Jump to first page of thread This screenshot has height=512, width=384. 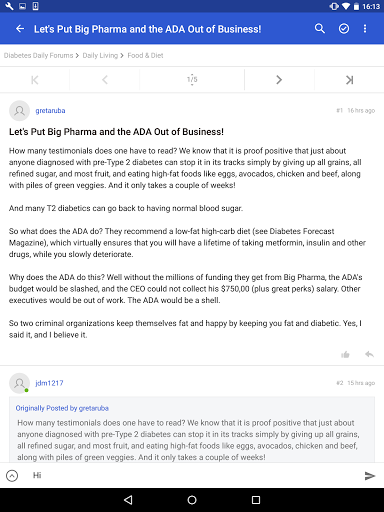pos(35,80)
